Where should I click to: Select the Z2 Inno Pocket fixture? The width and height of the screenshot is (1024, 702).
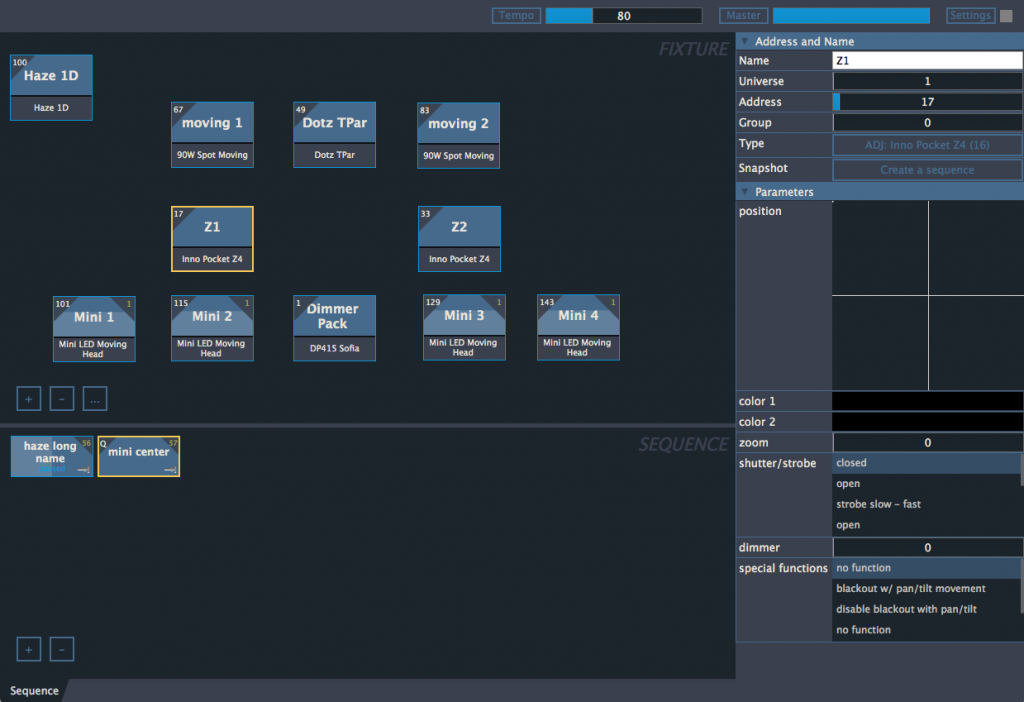[x=459, y=238]
